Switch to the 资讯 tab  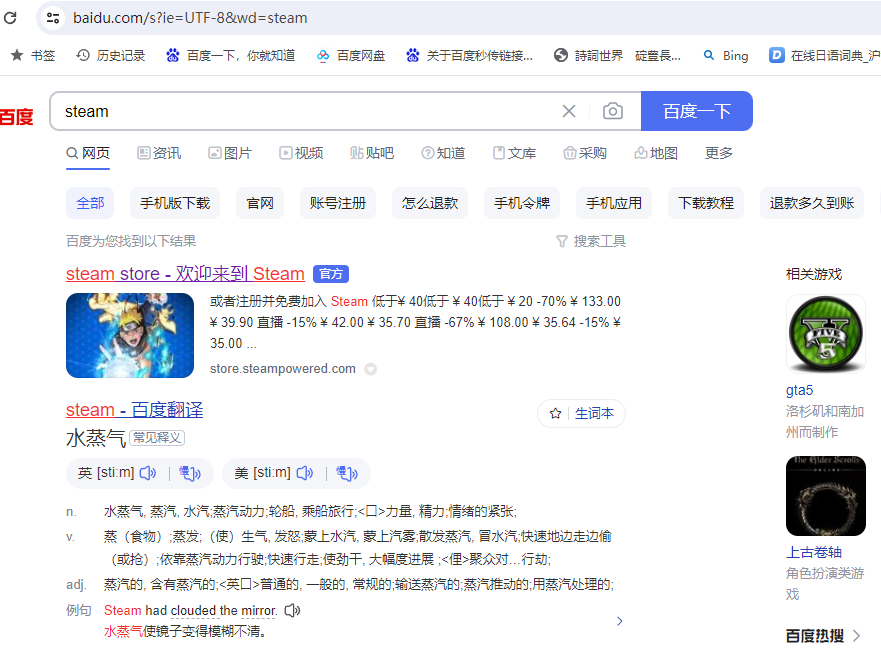pos(159,153)
